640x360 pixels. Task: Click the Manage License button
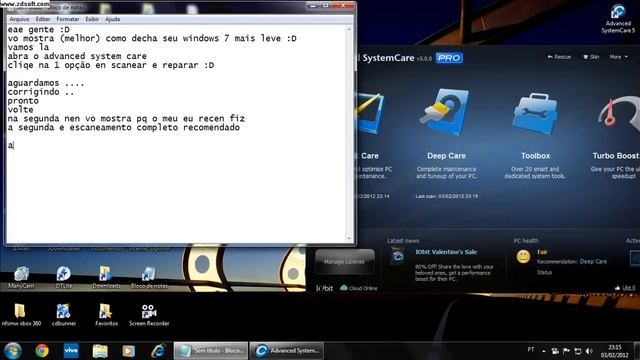(344, 262)
